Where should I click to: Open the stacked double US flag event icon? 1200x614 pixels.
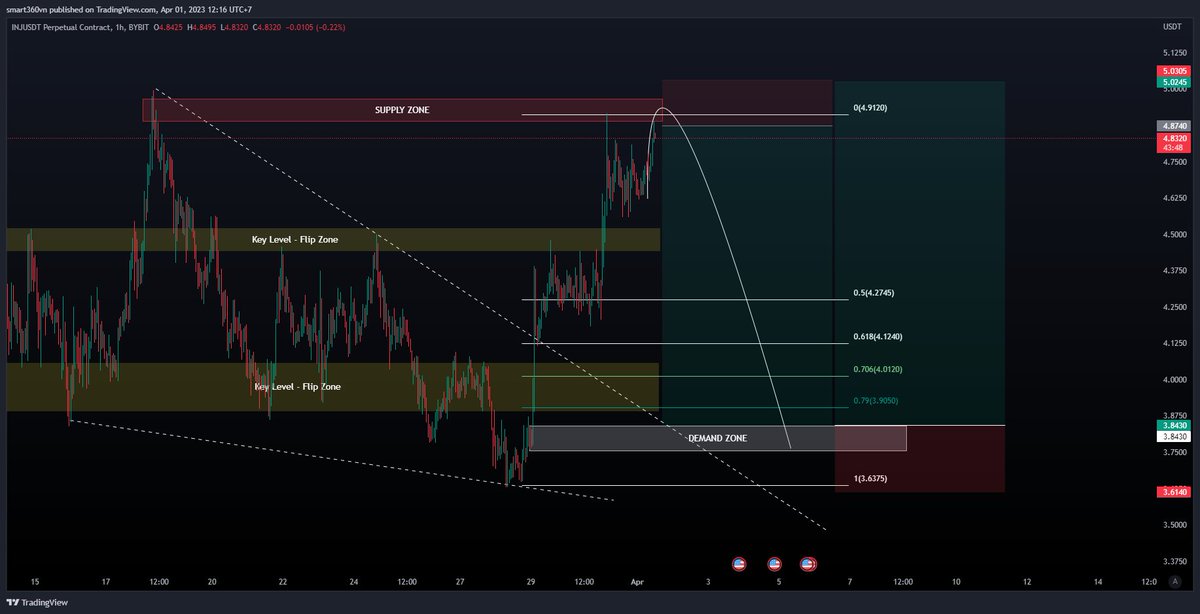coord(809,564)
